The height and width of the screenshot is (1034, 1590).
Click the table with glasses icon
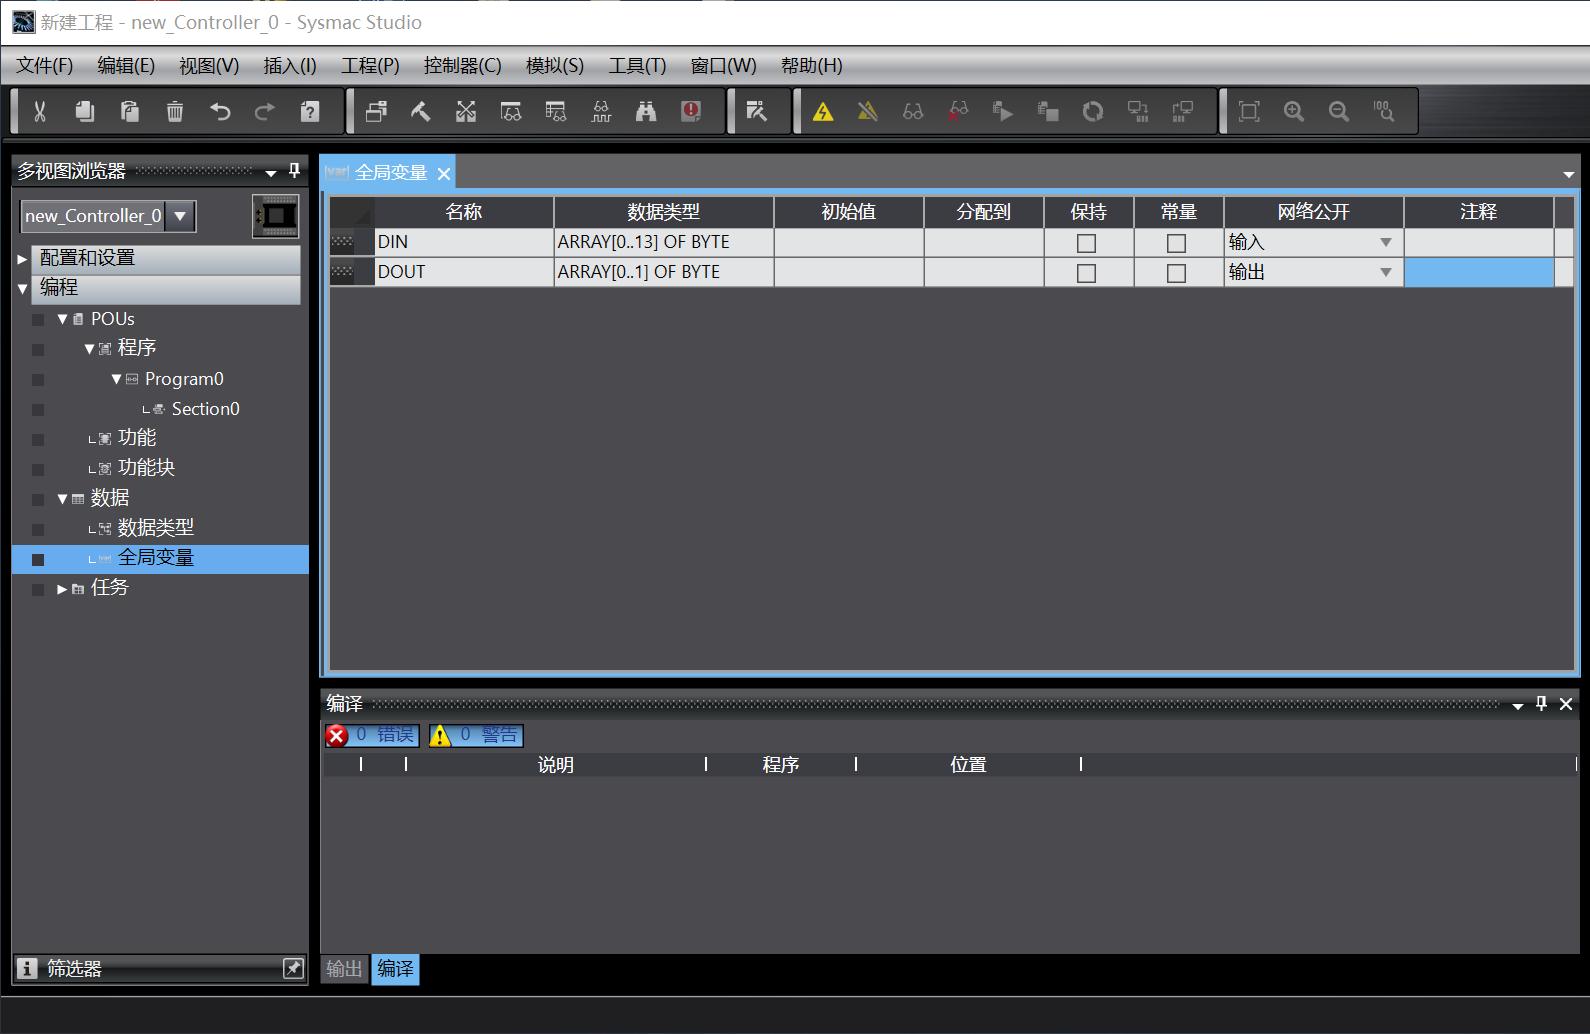tap(556, 111)
